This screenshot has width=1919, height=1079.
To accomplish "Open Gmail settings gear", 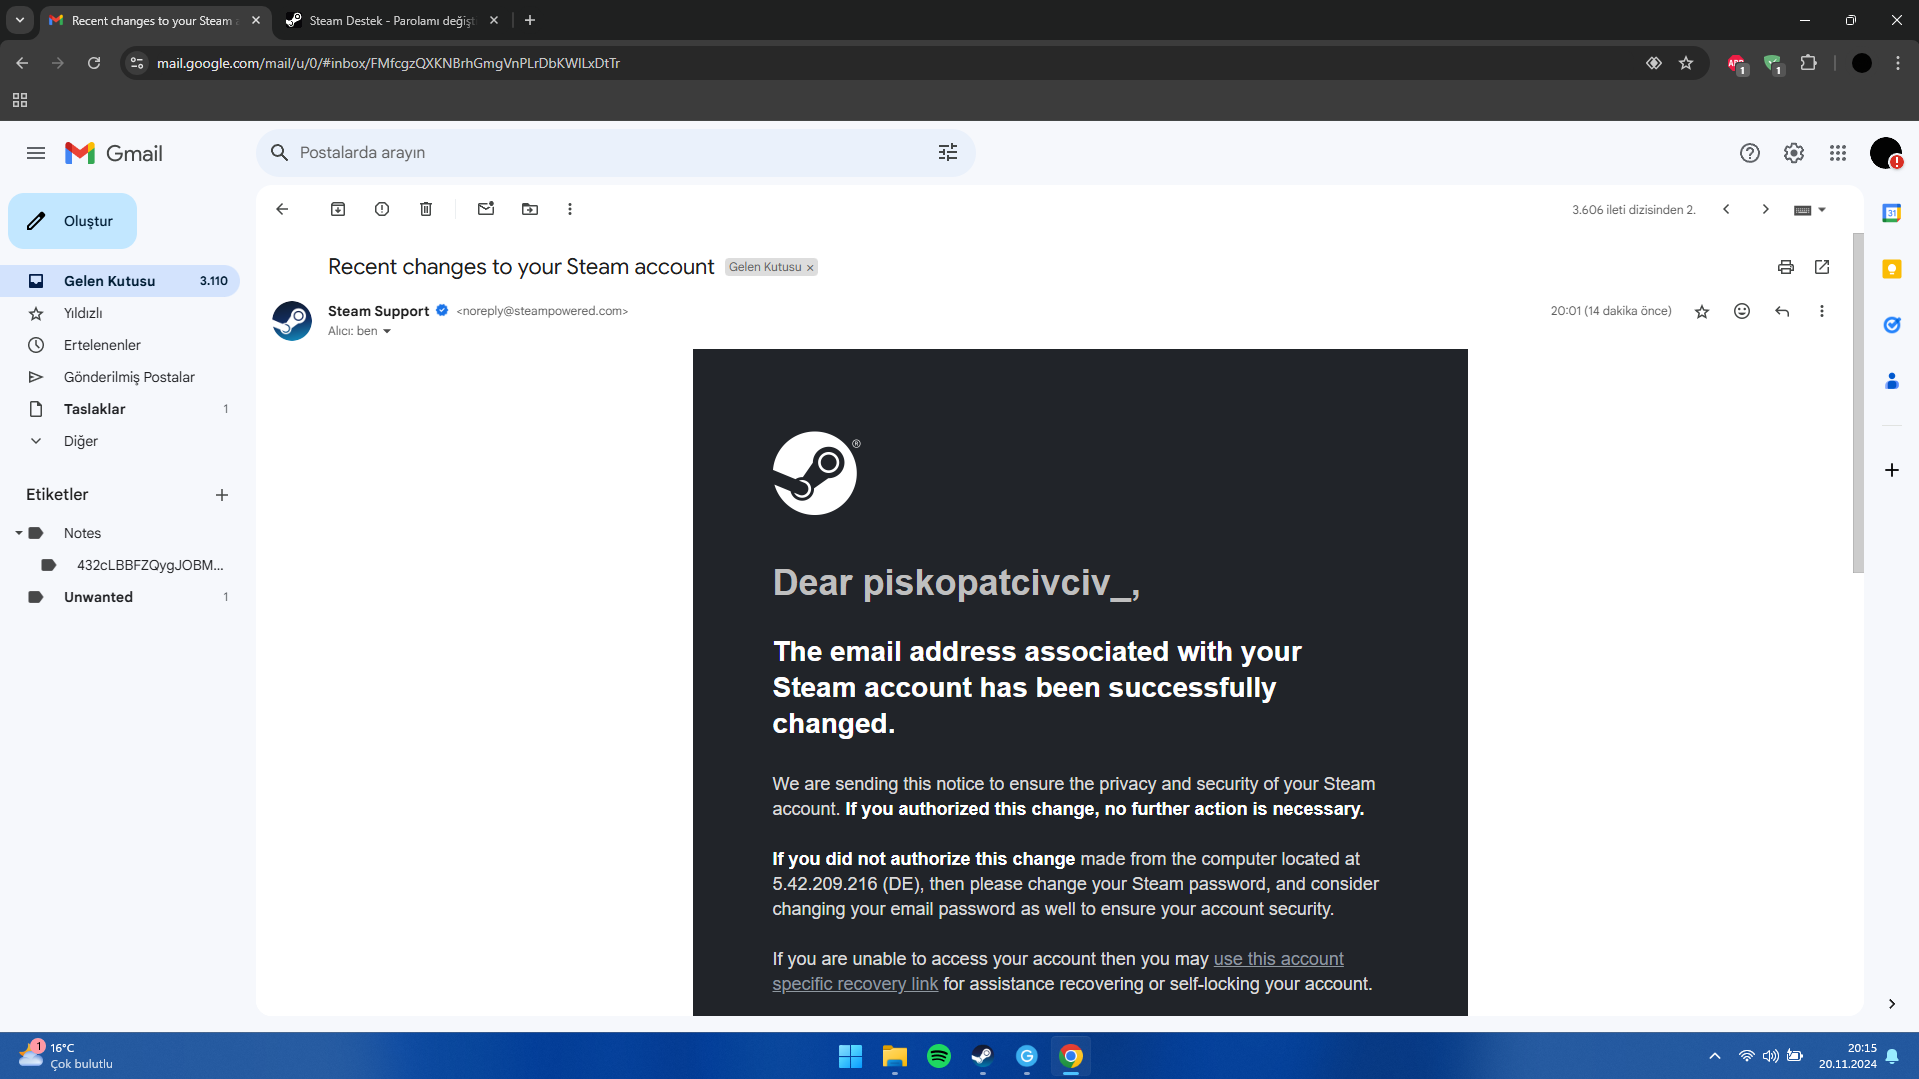I will (x=1794, y=153).
